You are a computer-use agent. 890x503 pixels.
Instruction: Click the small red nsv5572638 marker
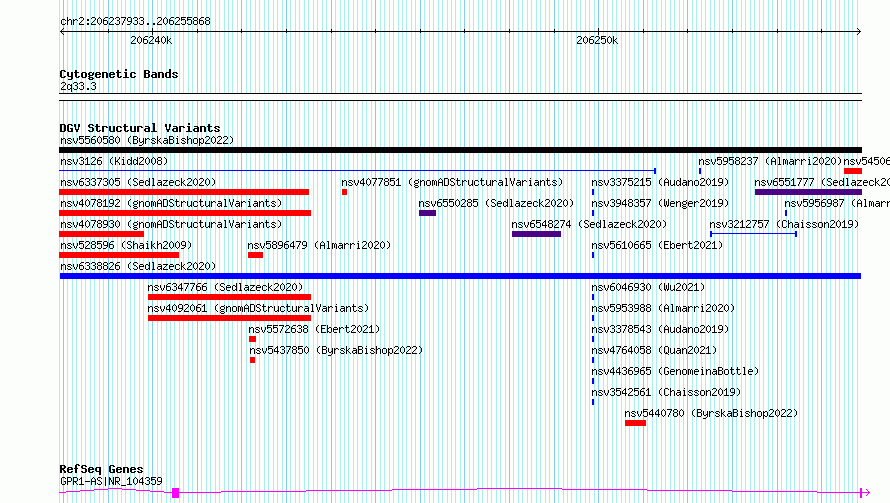pos(253,339)
